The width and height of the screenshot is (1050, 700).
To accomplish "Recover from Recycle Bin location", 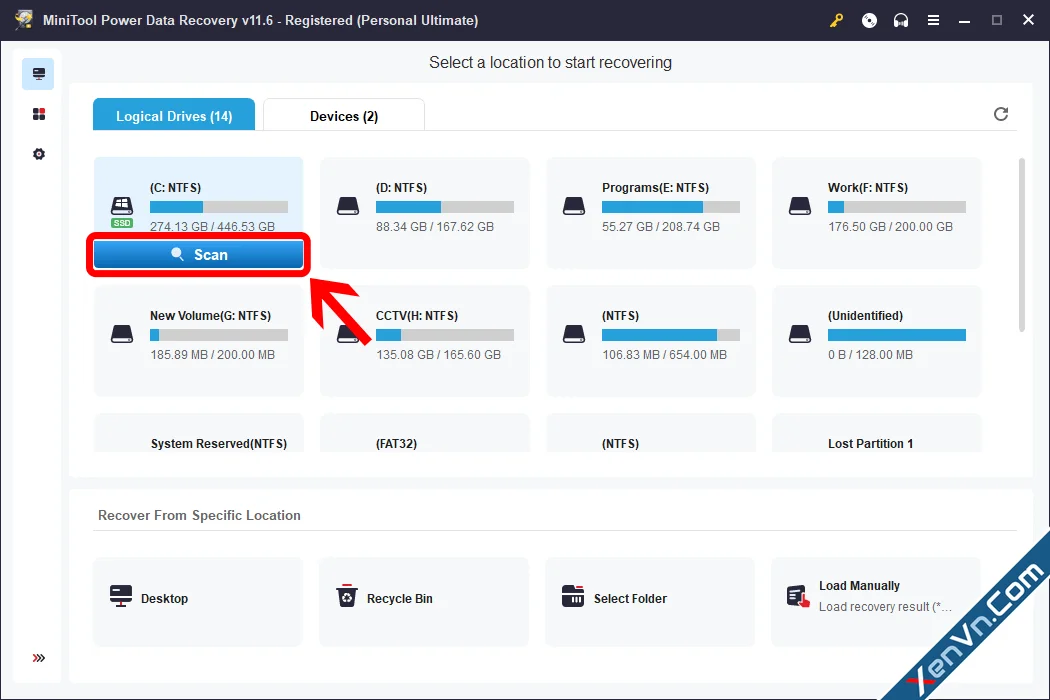I will 424,602.
